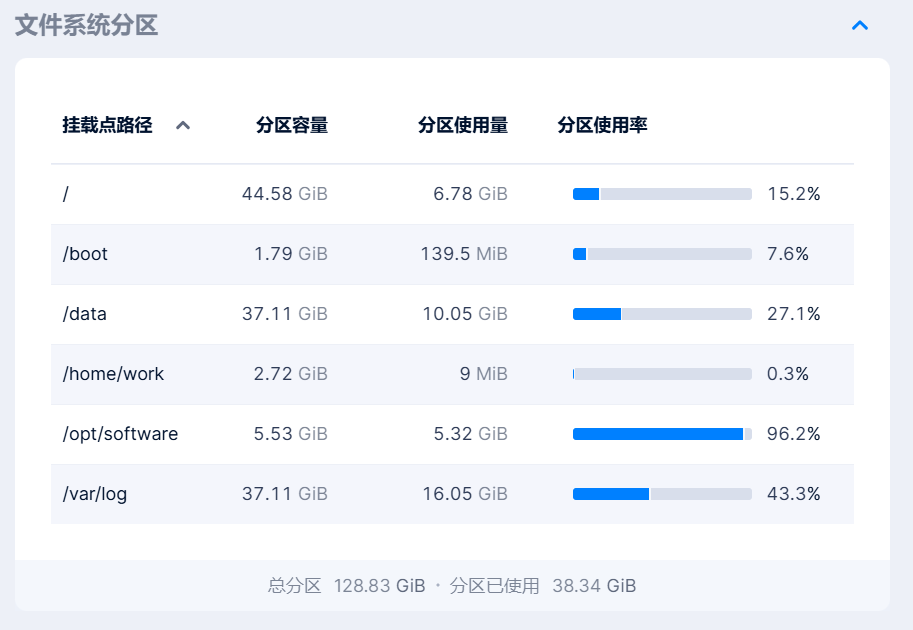Click the 15.2% usage bar for root

662,194
